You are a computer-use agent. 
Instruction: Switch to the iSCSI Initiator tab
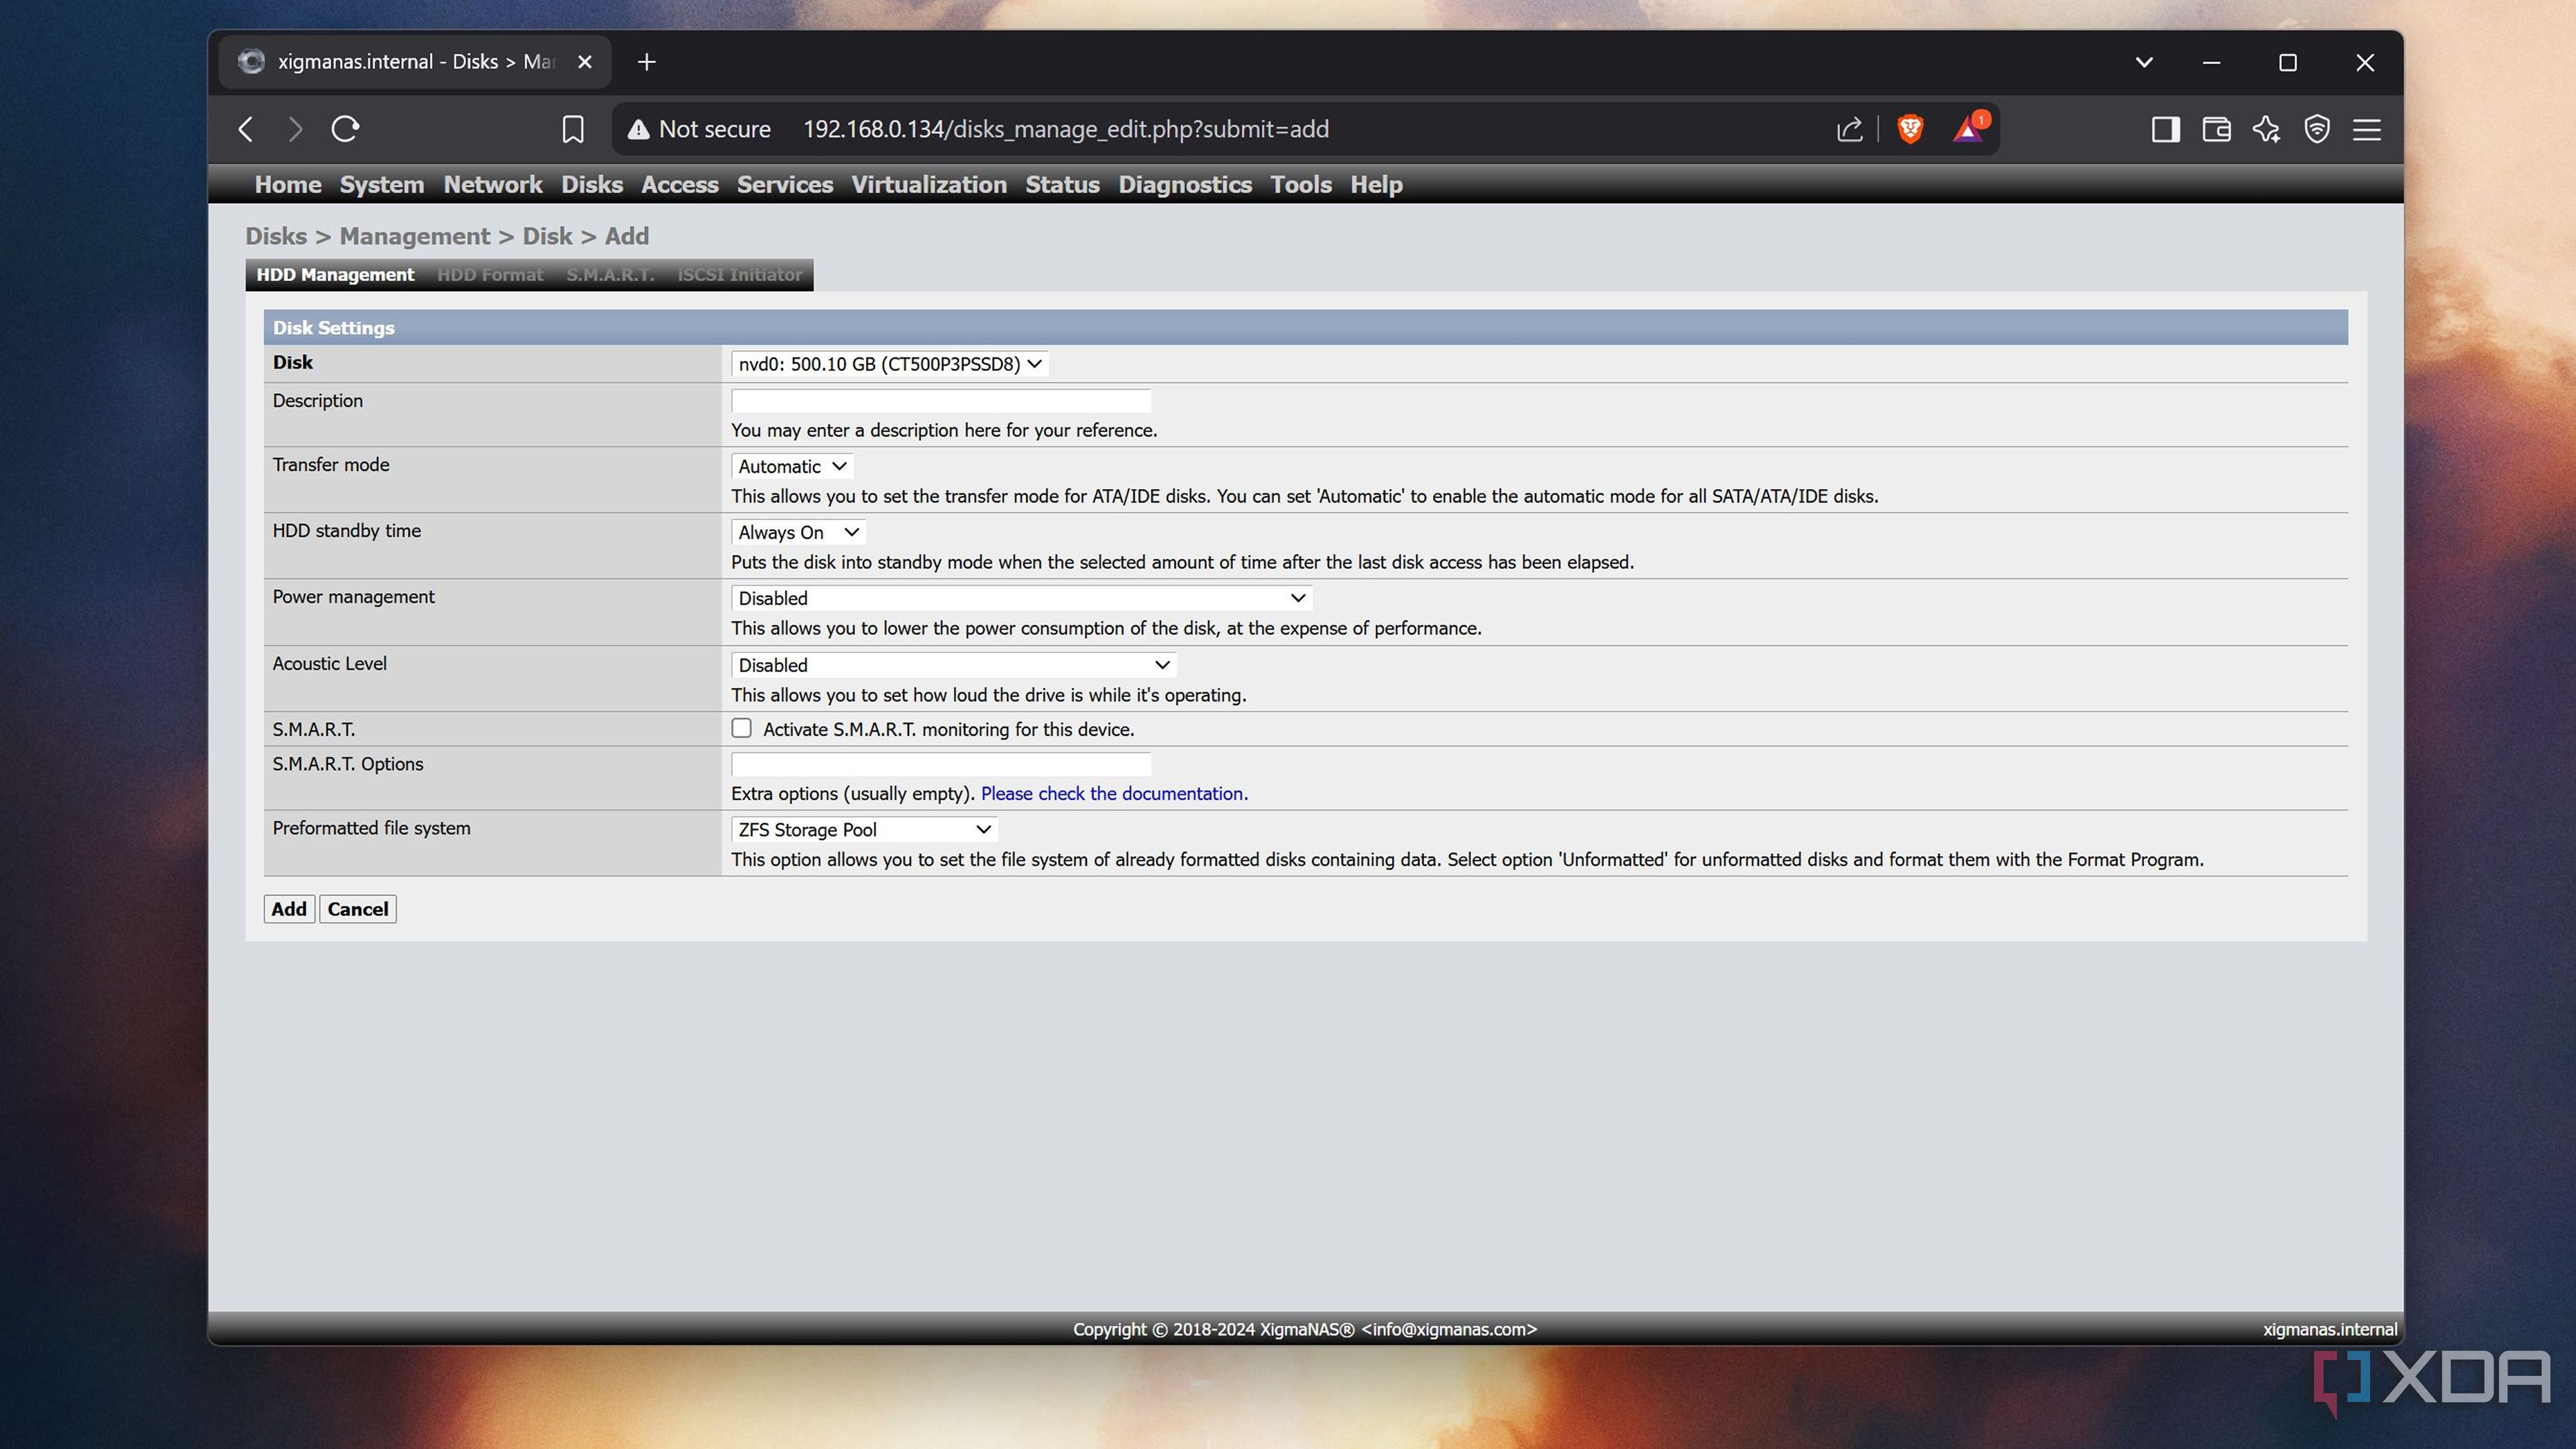740,275
